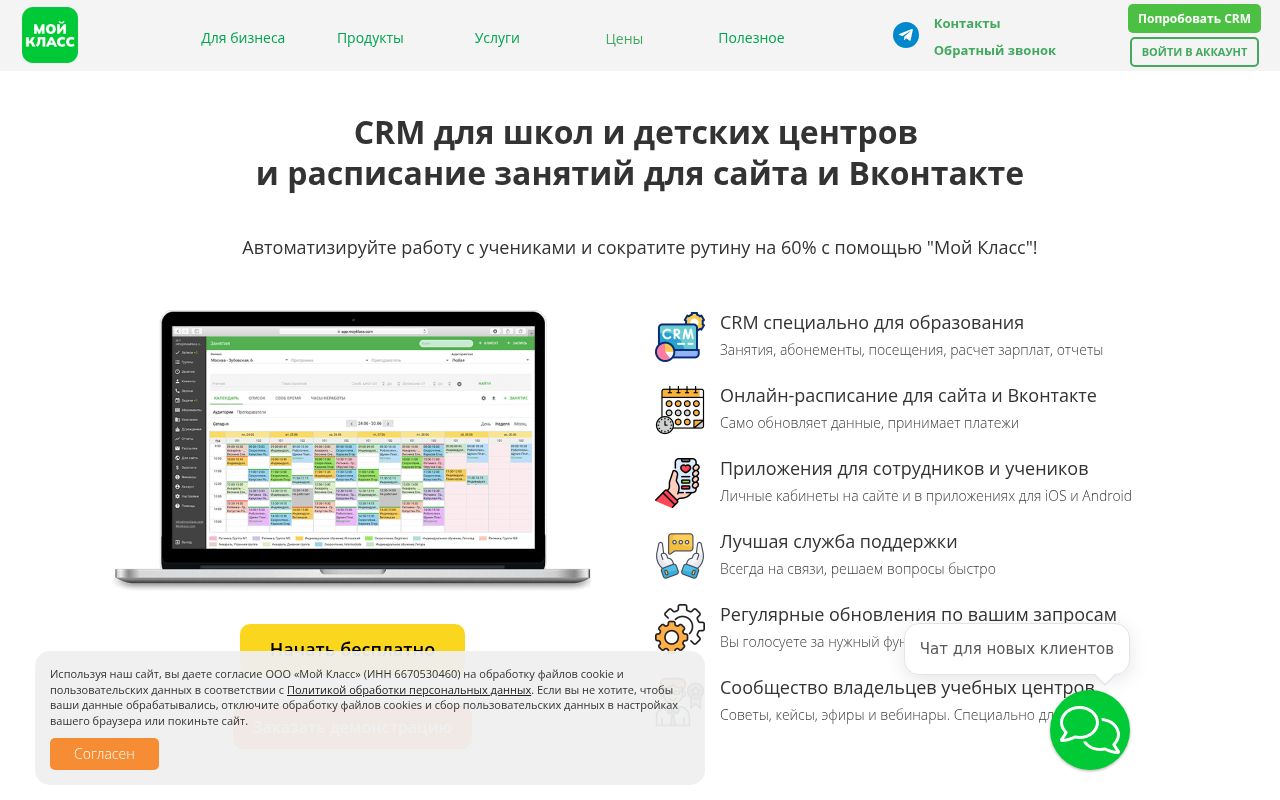Open the Telegram contact icon
Viewport: 1280px width, 800px height.
pyautogui.click(x=906, y=35)
